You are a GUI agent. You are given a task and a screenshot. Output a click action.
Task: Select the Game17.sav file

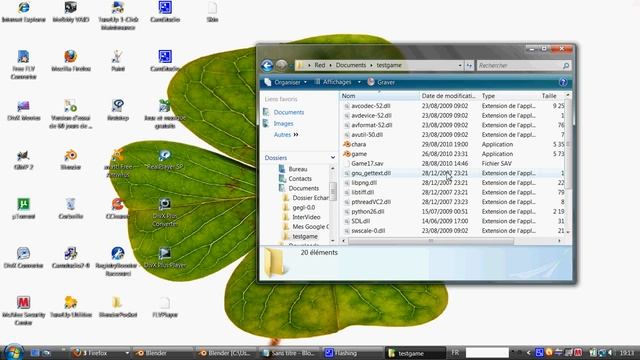(367, 163)
